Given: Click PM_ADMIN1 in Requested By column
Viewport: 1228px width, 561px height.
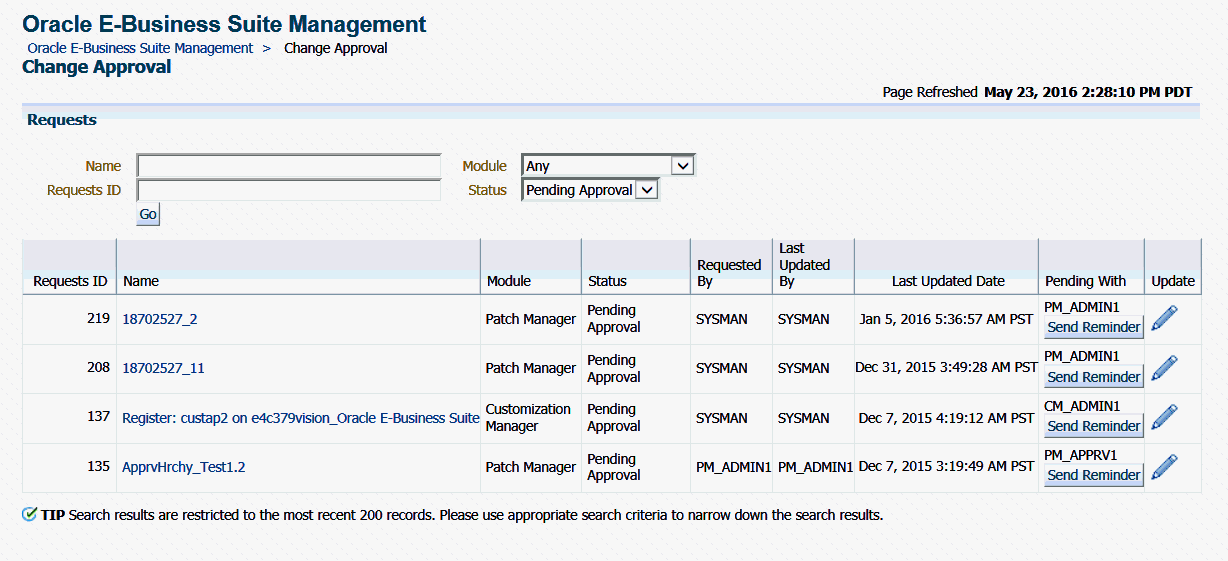Looking at the screenshot, I should point(733,467).
